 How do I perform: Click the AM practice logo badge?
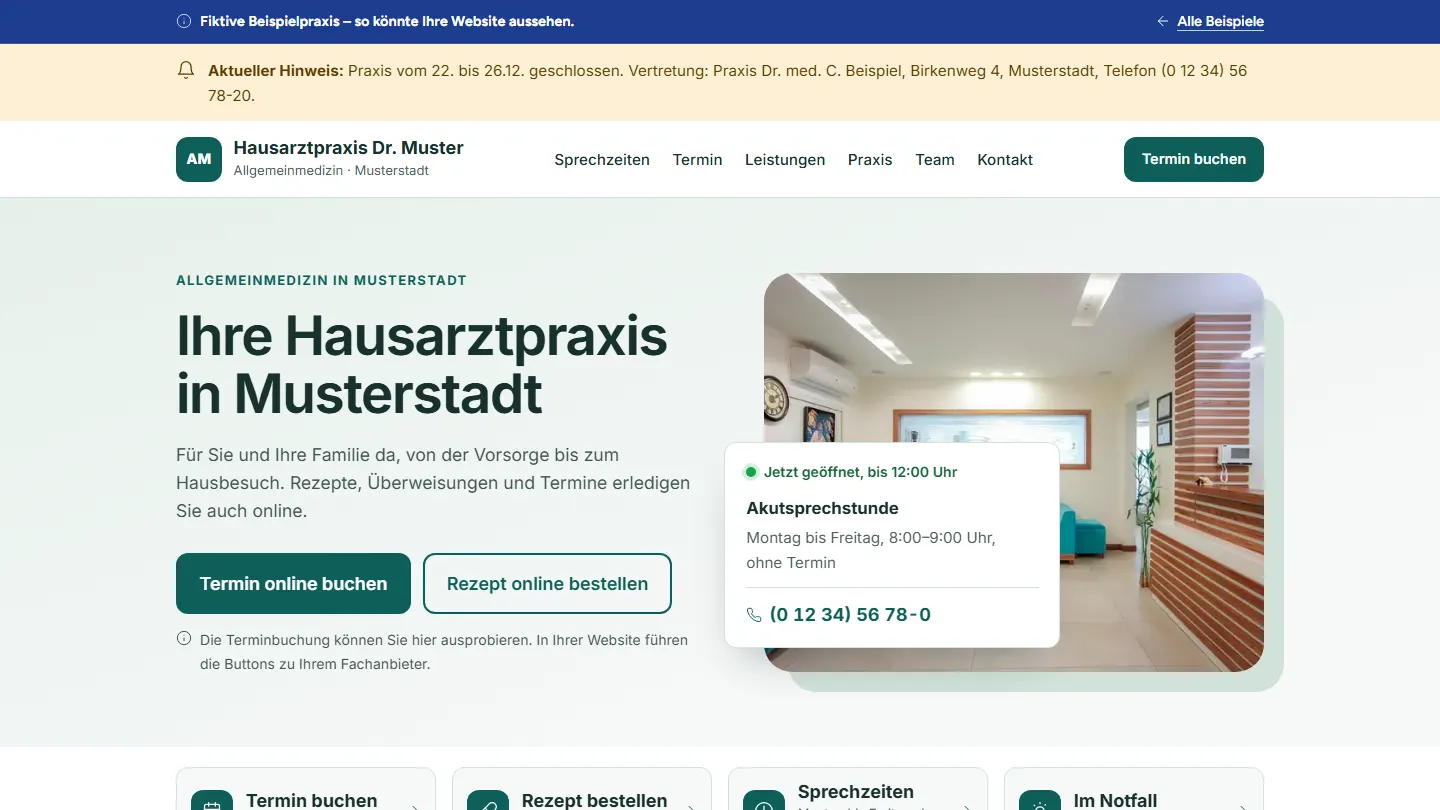(199, 159)
